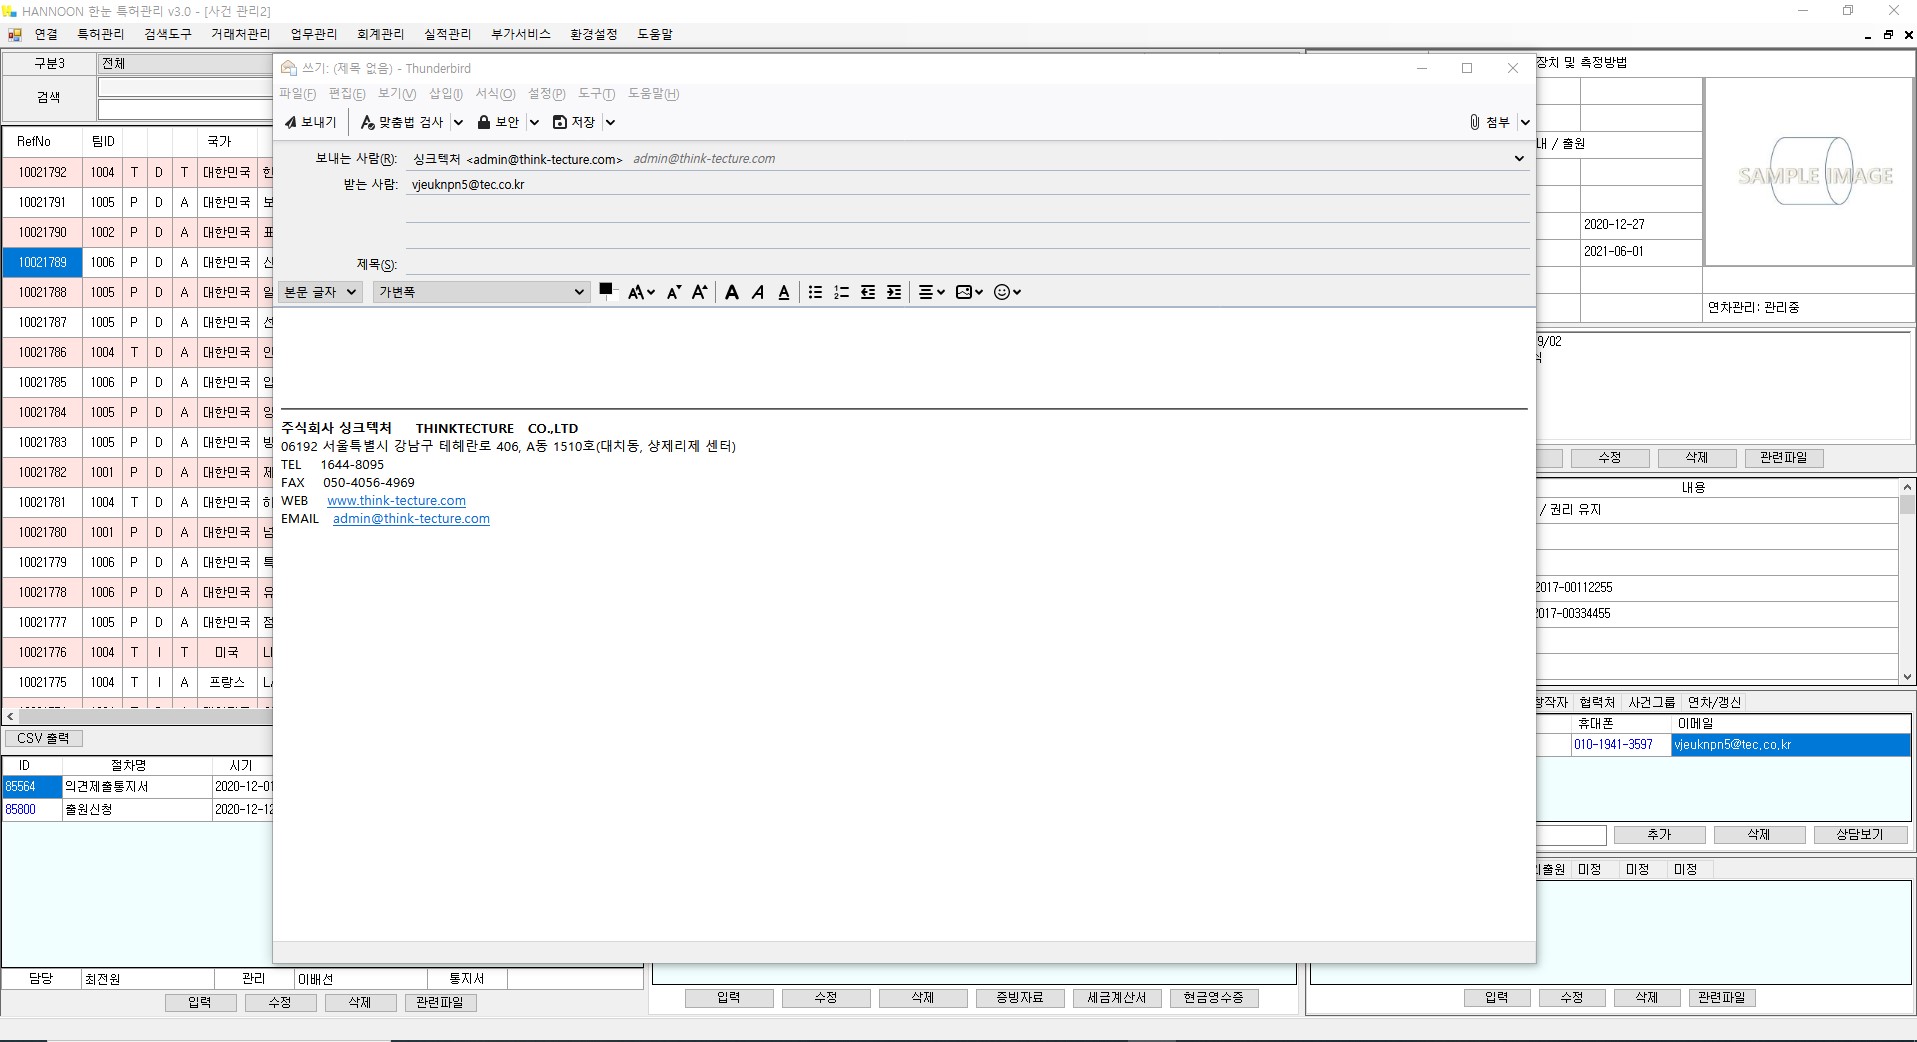Open the 가변폭 font family dropdown
The width and height of the screenshot is (1917, 1042).
click(480, 292)
